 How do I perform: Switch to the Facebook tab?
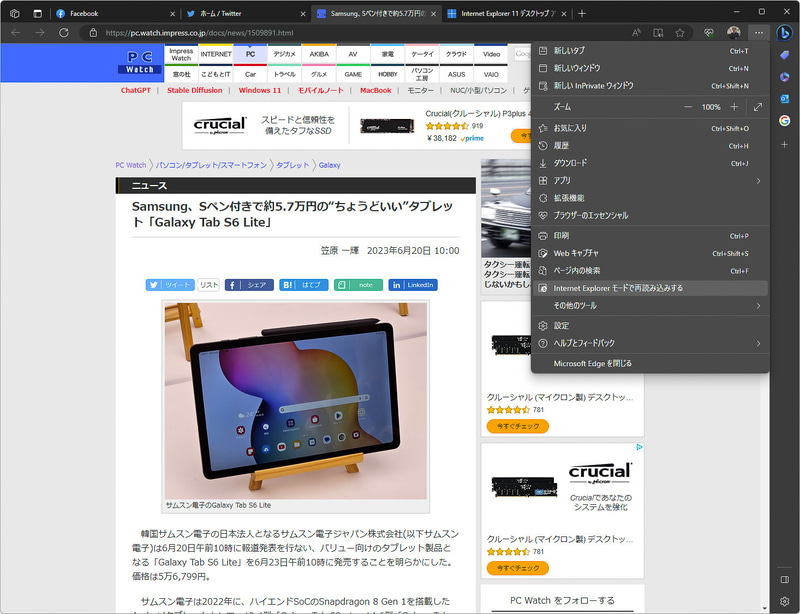(116, 14)
